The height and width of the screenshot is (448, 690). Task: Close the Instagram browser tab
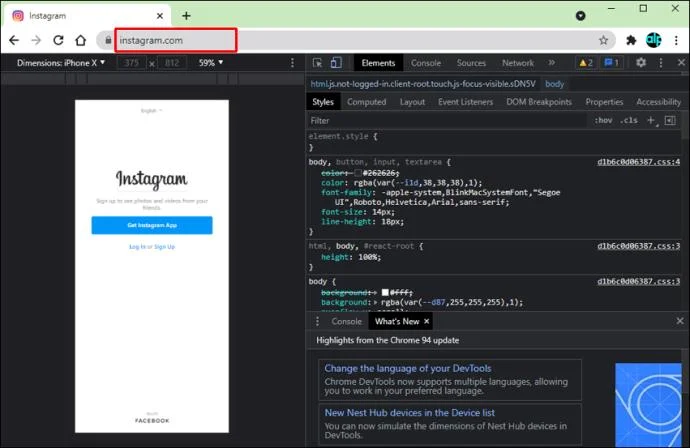tap(160, 16)
